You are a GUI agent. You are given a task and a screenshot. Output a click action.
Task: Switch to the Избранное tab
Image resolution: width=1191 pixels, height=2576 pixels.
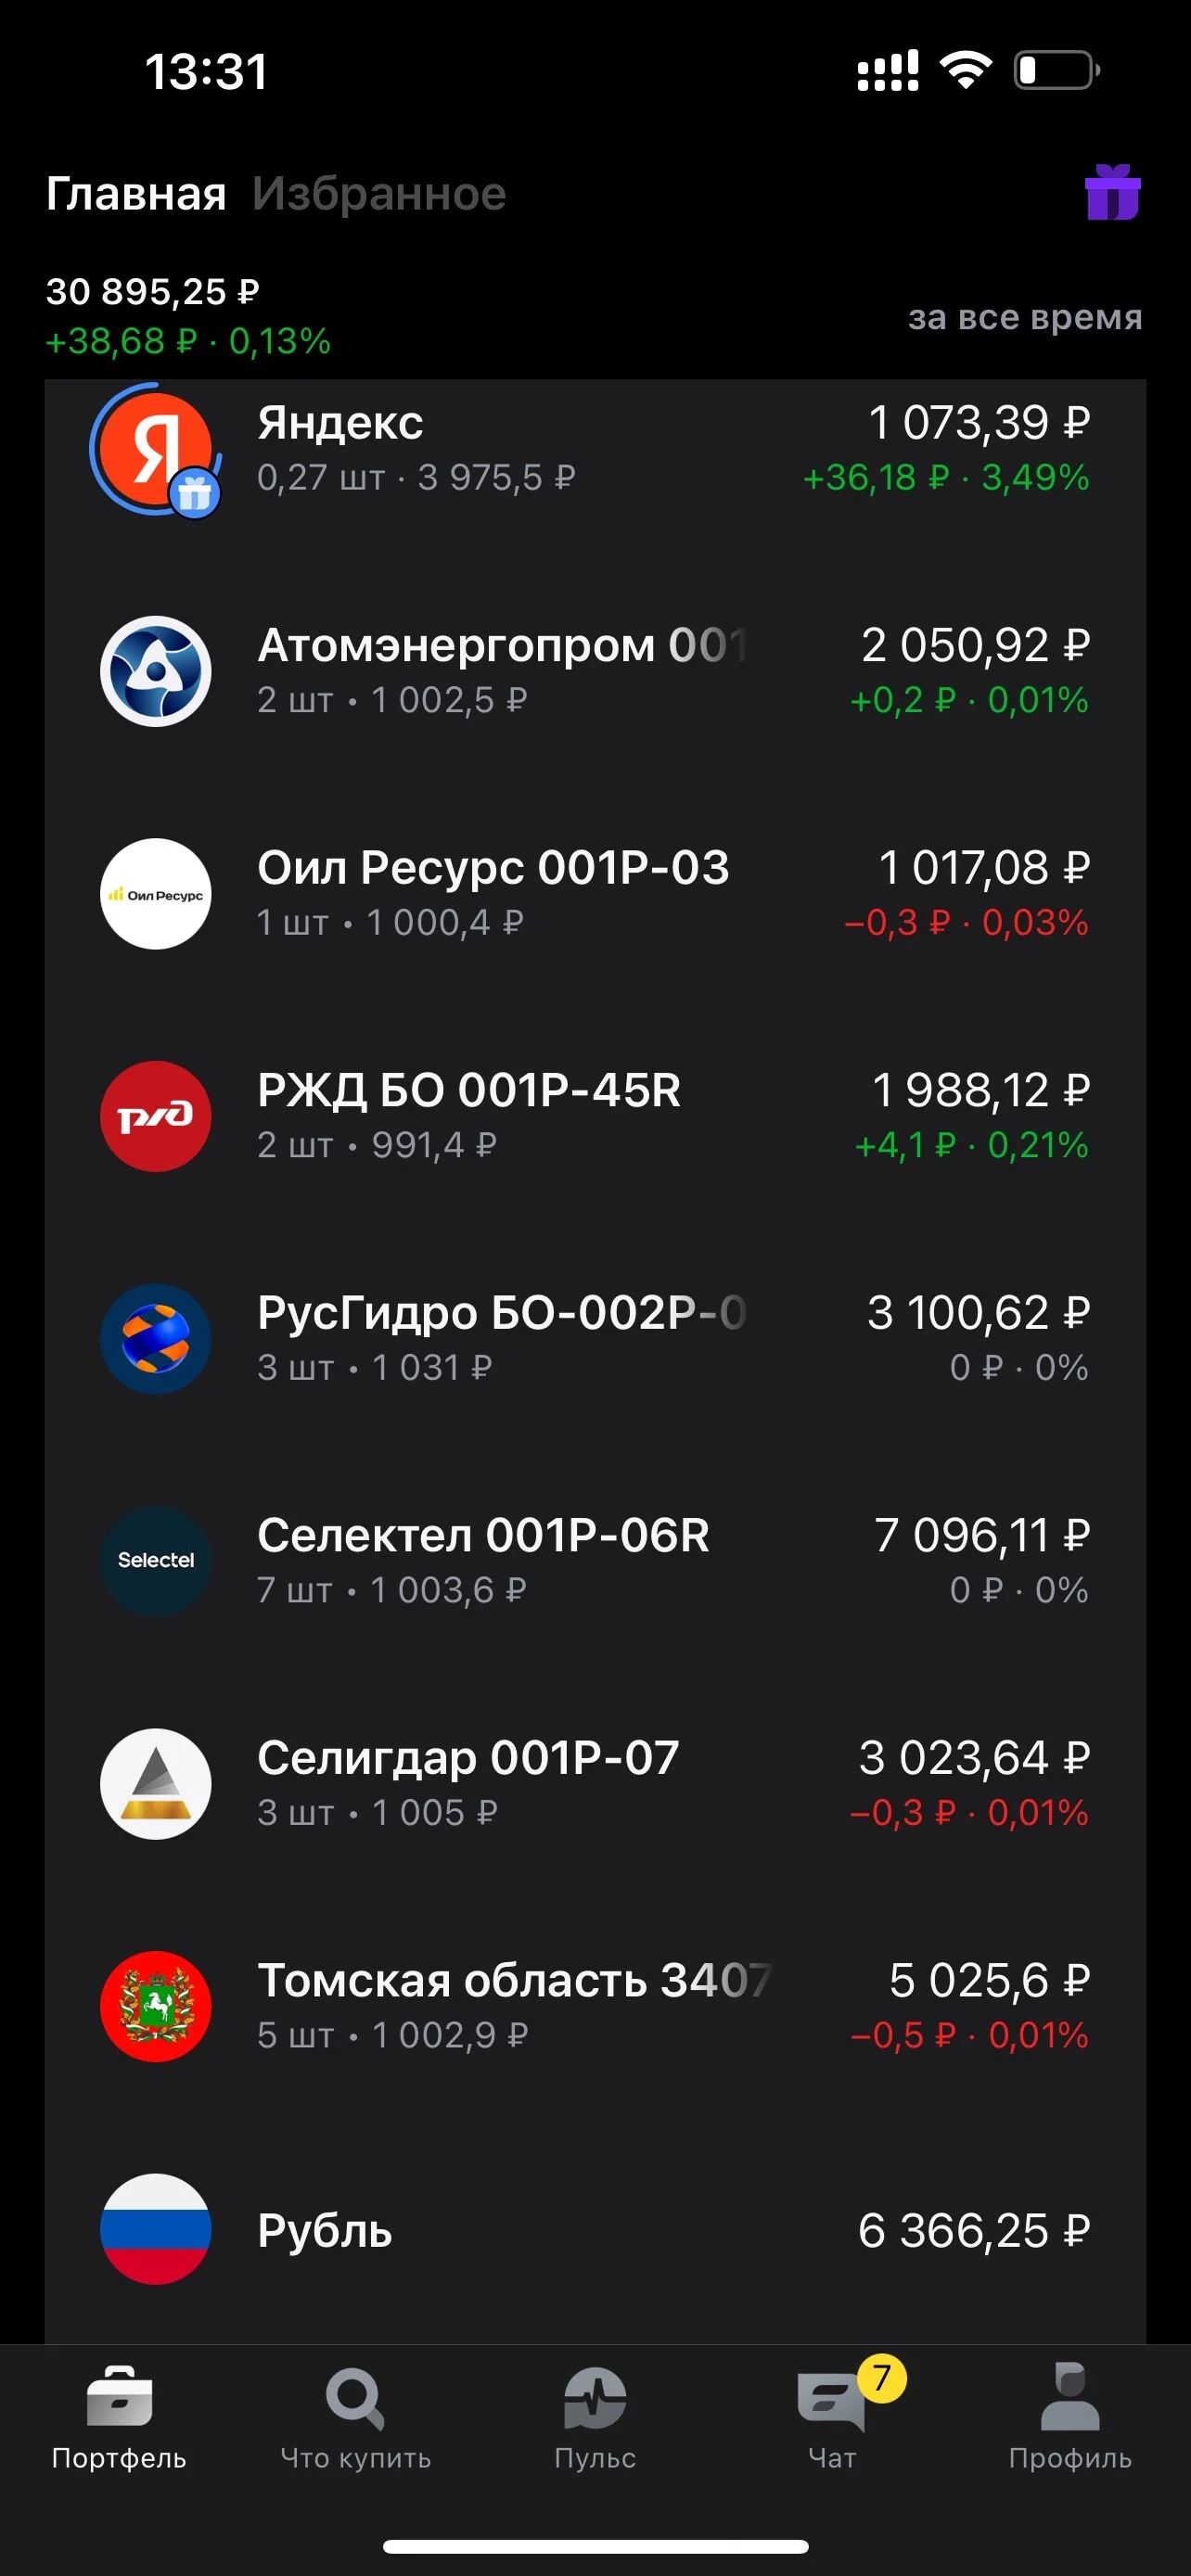[x=379, y=194]
